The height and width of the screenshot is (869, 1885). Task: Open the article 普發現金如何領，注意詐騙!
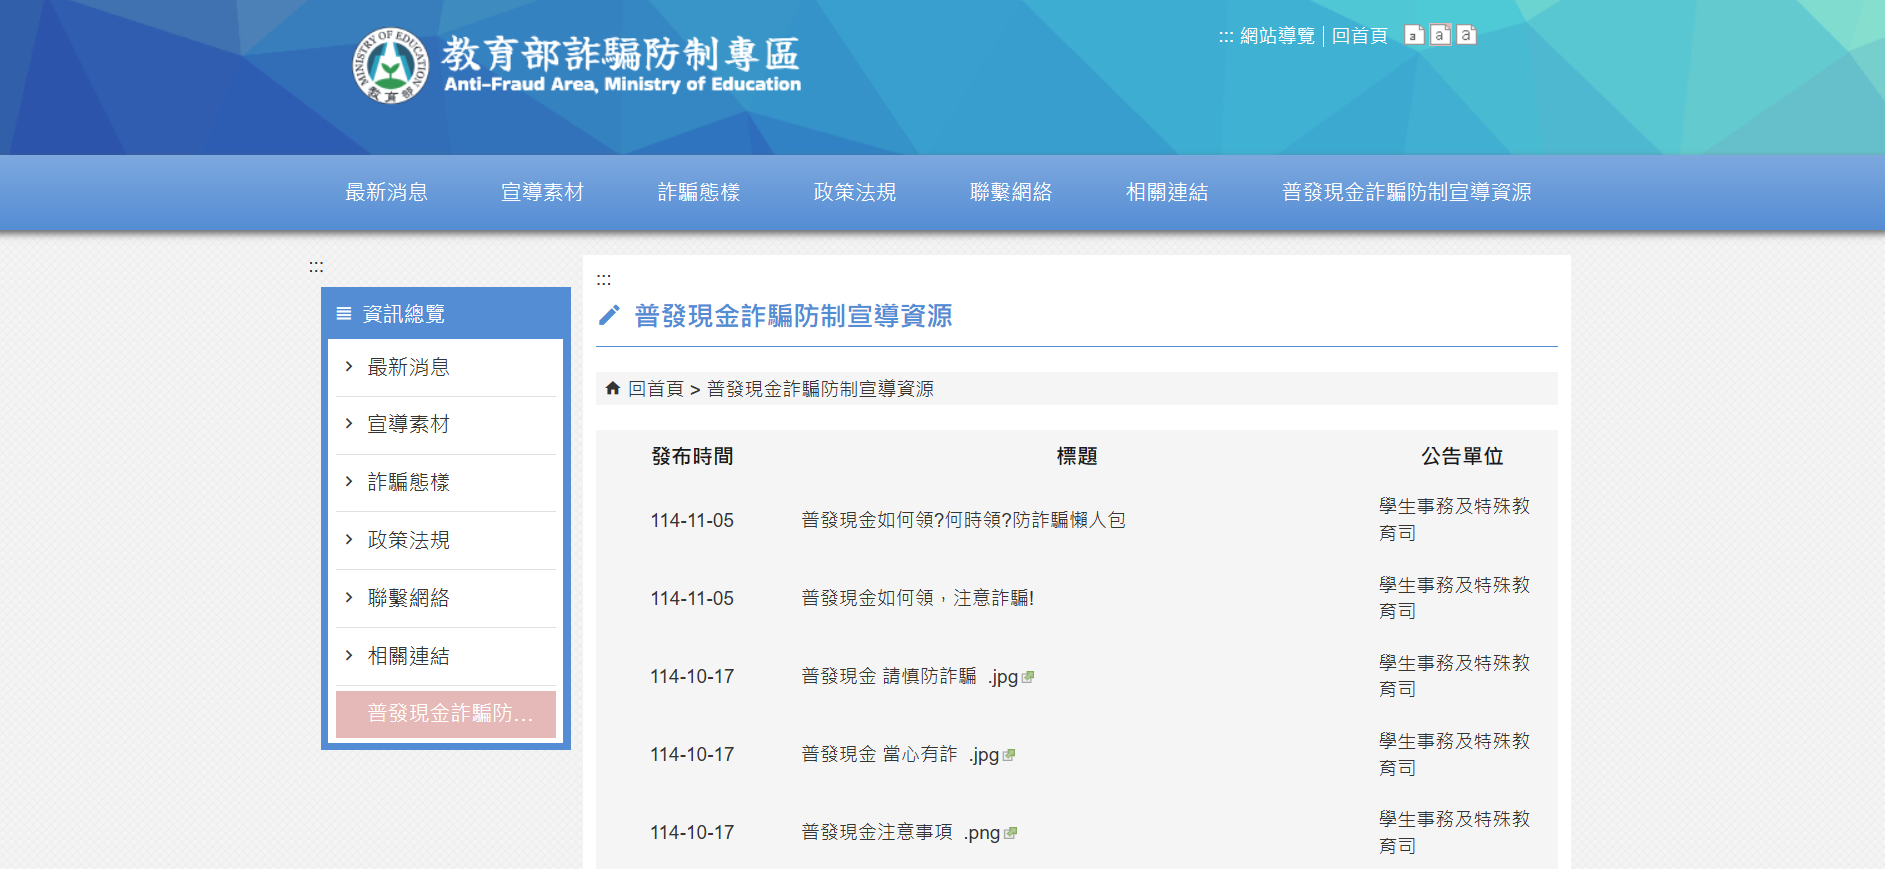tap(917, 598)
